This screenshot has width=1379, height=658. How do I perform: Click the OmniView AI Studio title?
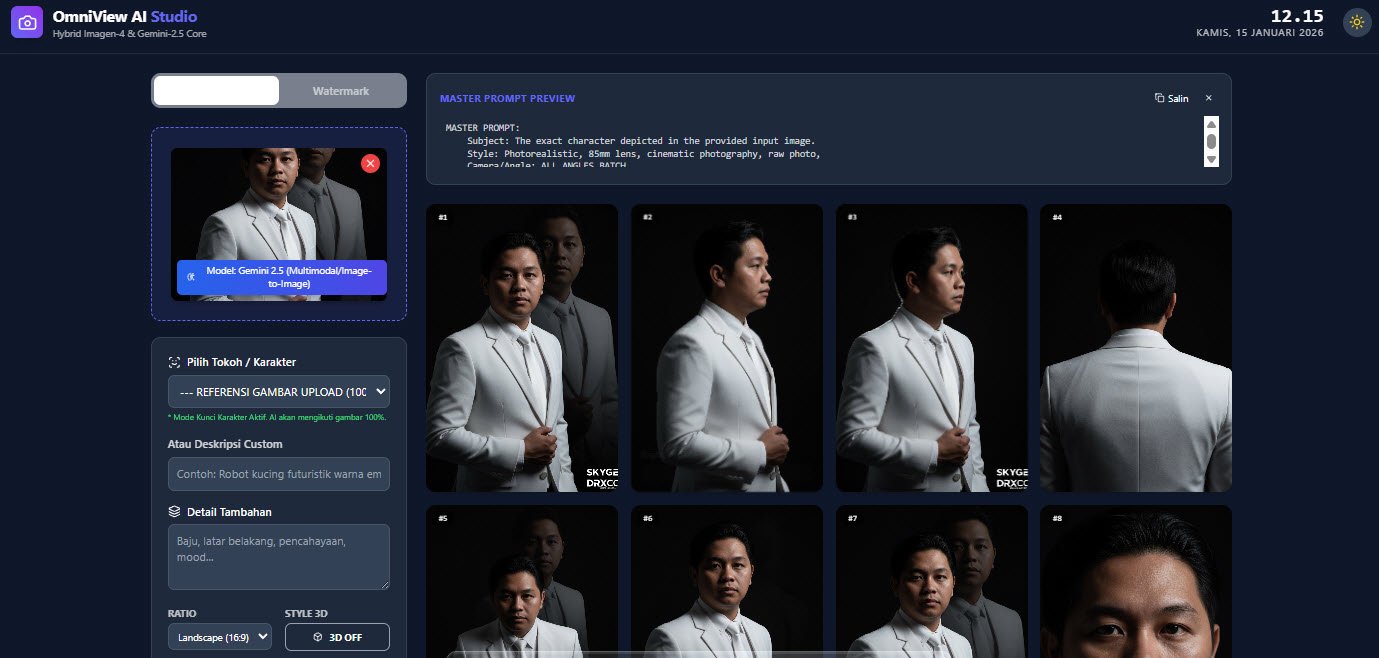pyautogui.click(x=125, y=17)
